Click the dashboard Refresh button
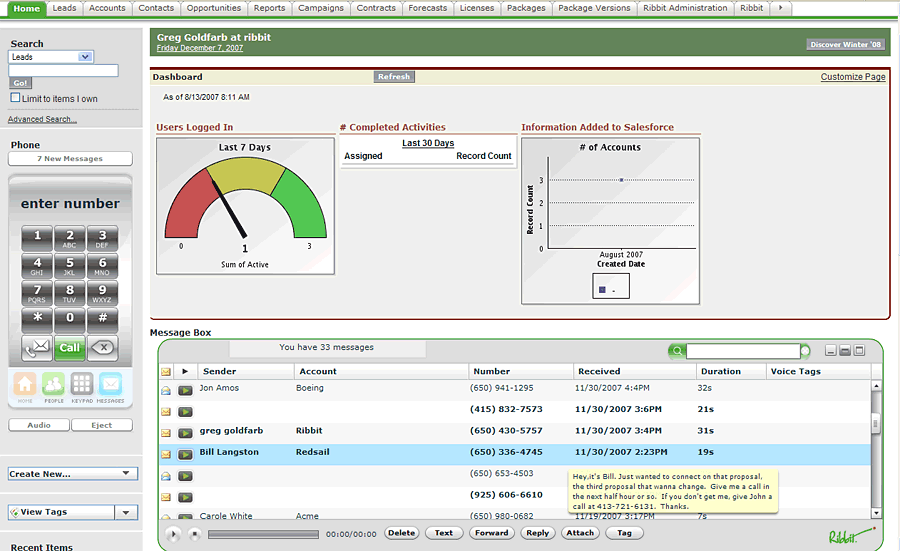 tap(394, 76)
